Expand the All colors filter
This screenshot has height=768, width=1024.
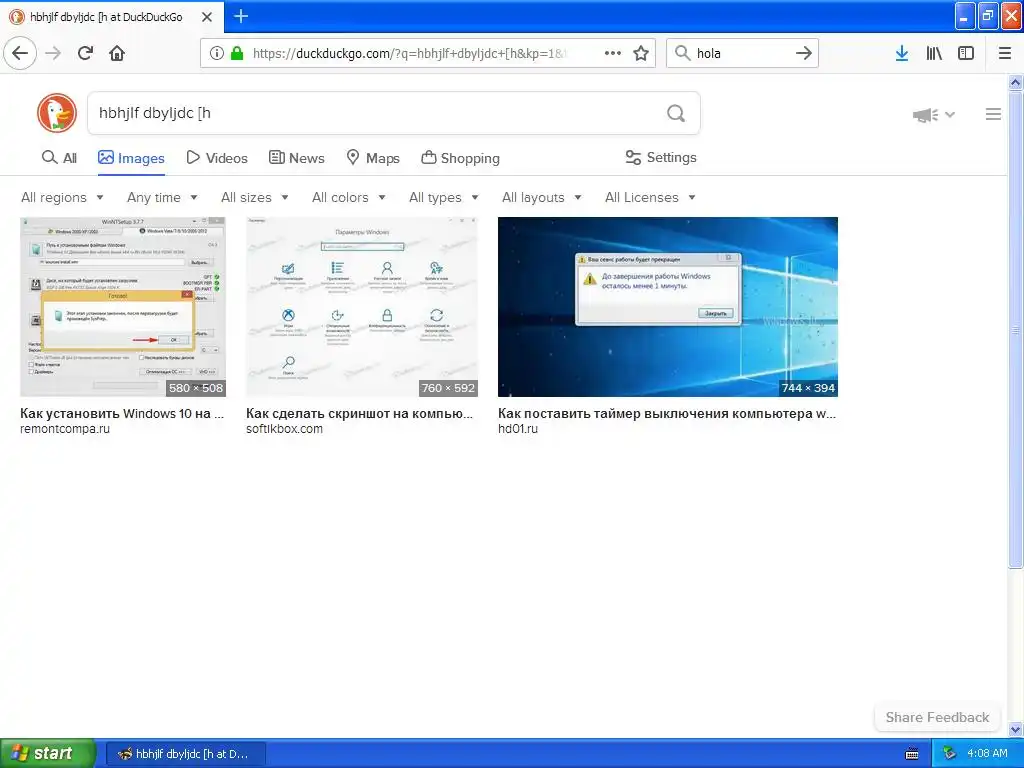[349, 197]
